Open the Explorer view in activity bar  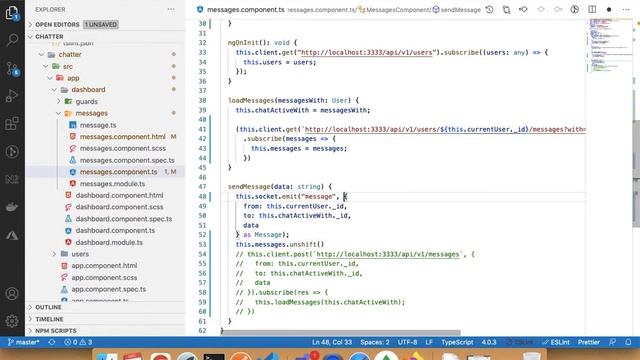click(12, 13)
